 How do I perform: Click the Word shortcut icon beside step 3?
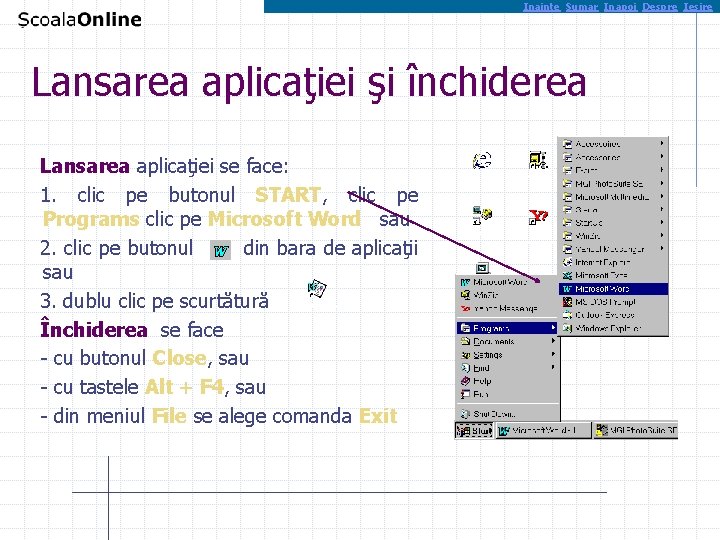(317, 288)
